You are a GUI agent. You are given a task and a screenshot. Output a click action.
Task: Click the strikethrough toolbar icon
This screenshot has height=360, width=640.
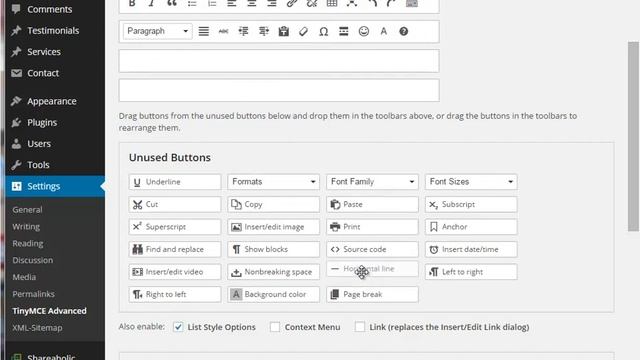(223, 31)
